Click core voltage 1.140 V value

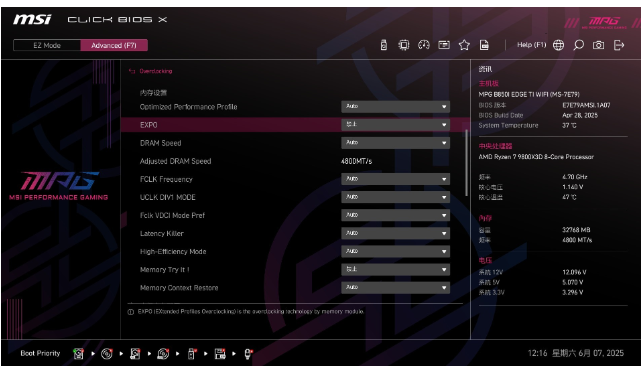click(573, 187)
